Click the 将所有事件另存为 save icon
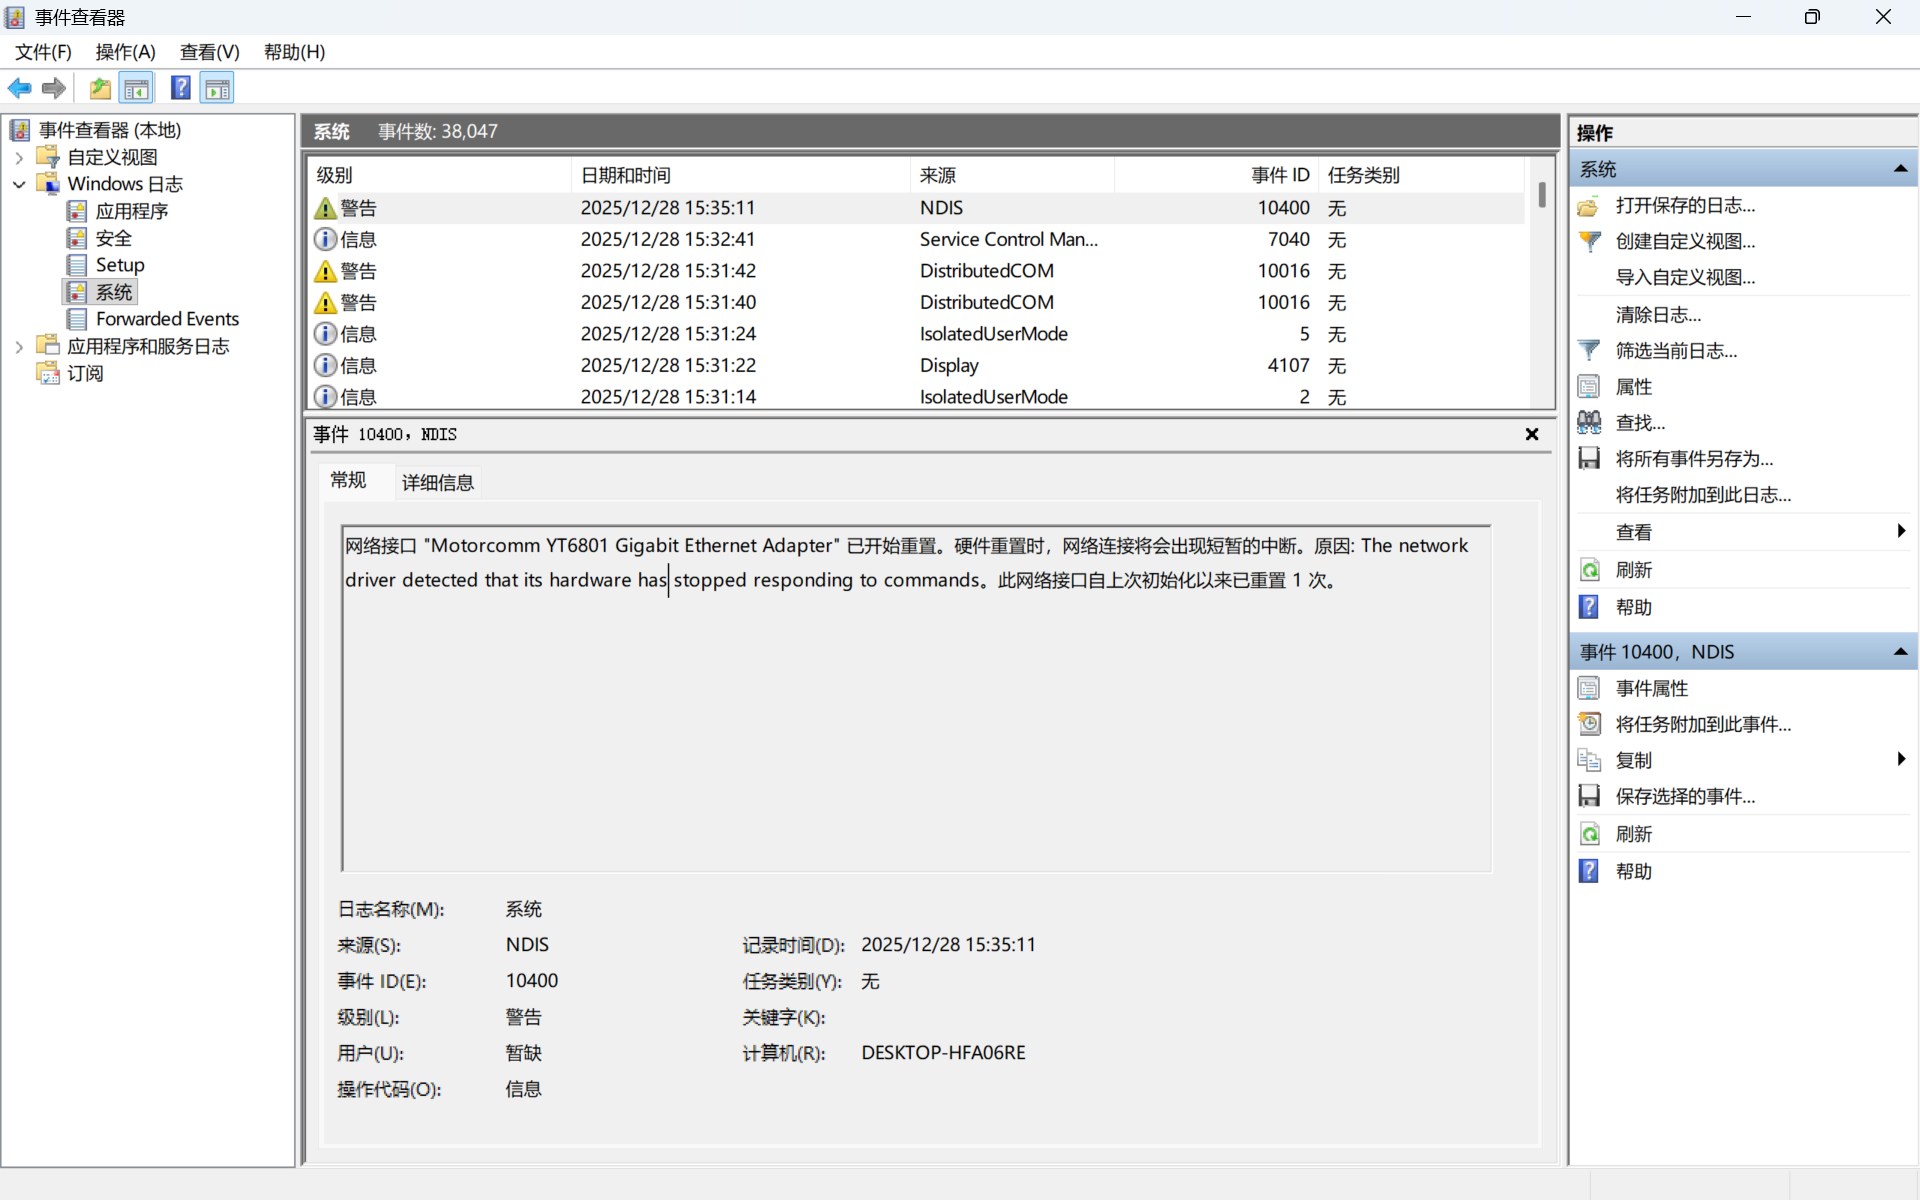 click(1589, 459)
